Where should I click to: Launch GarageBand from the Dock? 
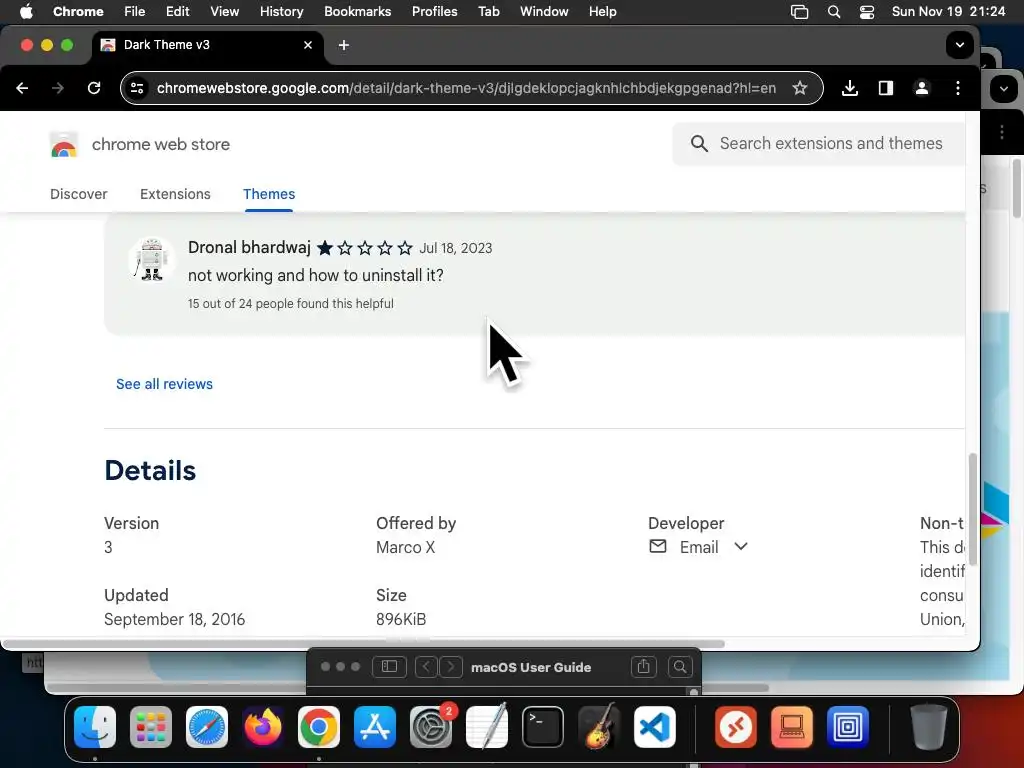599,727
